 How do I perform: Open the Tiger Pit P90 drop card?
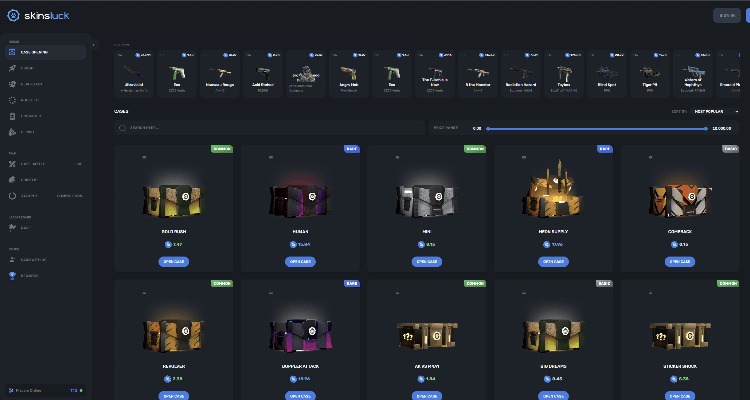click(x=650, y=74)
